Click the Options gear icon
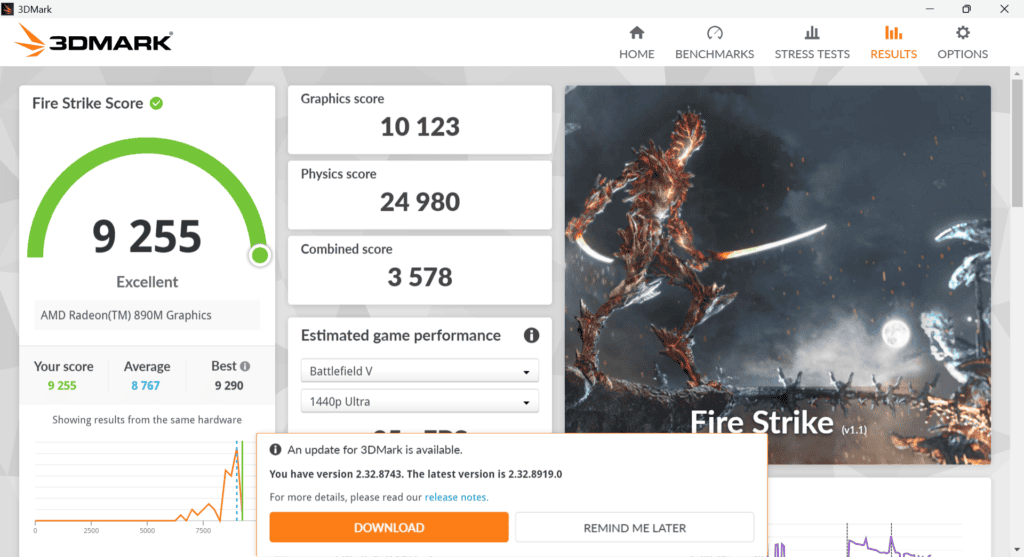The height and width of the screenshot is (557, 1024). pyautogui.click(x=963, y=33)
